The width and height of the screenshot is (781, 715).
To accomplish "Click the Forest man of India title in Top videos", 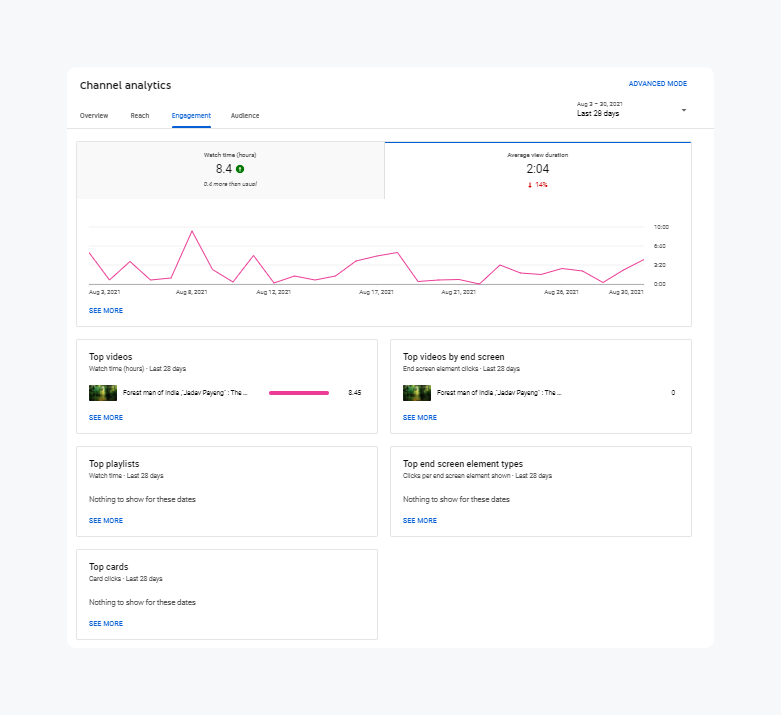I will (184, 393).
